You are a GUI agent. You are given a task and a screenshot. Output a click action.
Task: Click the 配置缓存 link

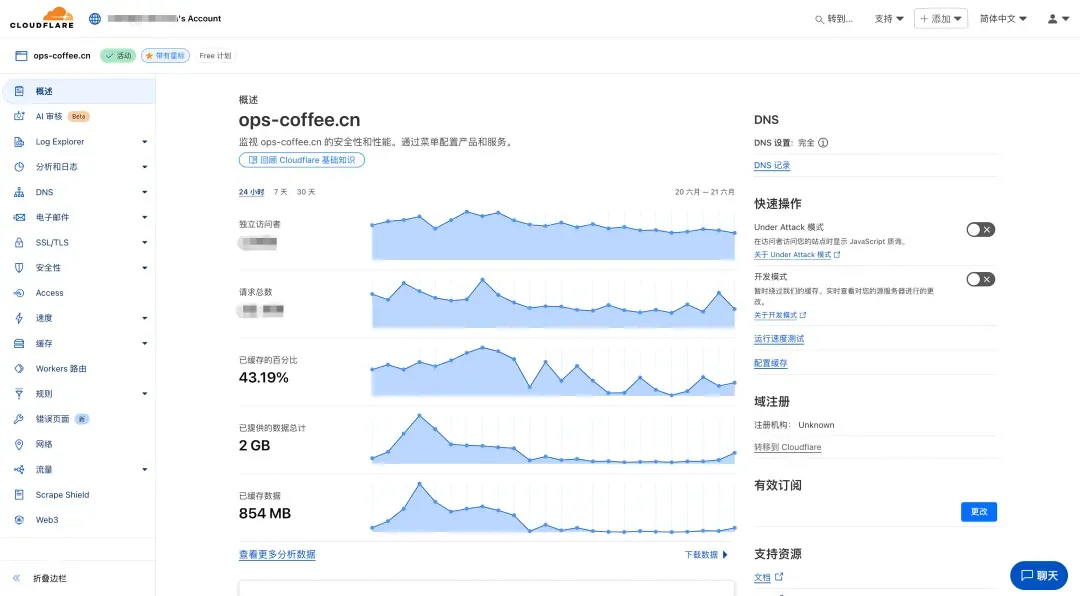tap(771, 363)
